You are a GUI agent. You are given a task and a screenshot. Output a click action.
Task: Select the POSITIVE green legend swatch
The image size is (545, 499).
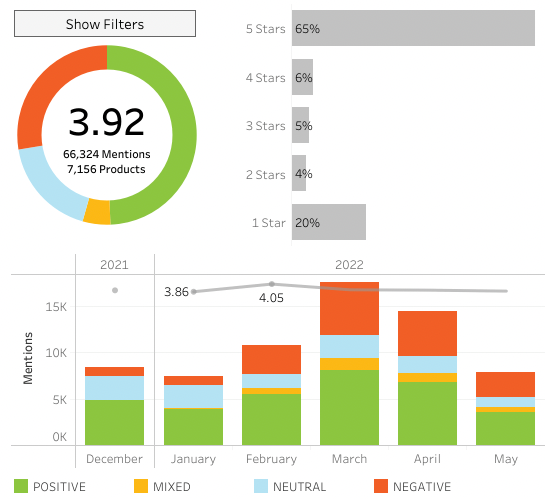click(x=21, y=486)
